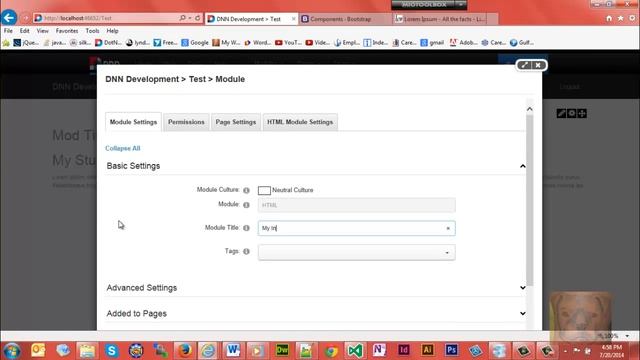Open the Vide... bookmark in favorites bar
This screenshot has width=640, height=360.
pyautogui.click(x=318, y=42)
